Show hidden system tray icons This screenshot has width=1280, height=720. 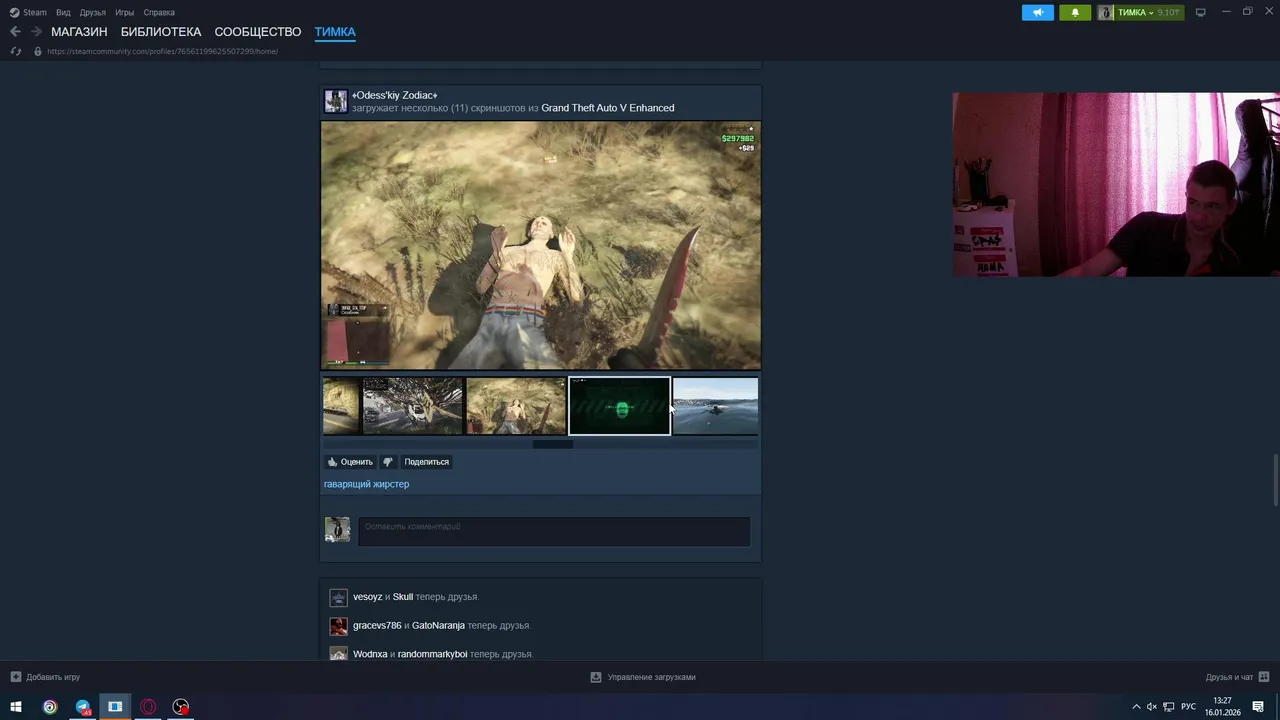(x=1136, y=707)
